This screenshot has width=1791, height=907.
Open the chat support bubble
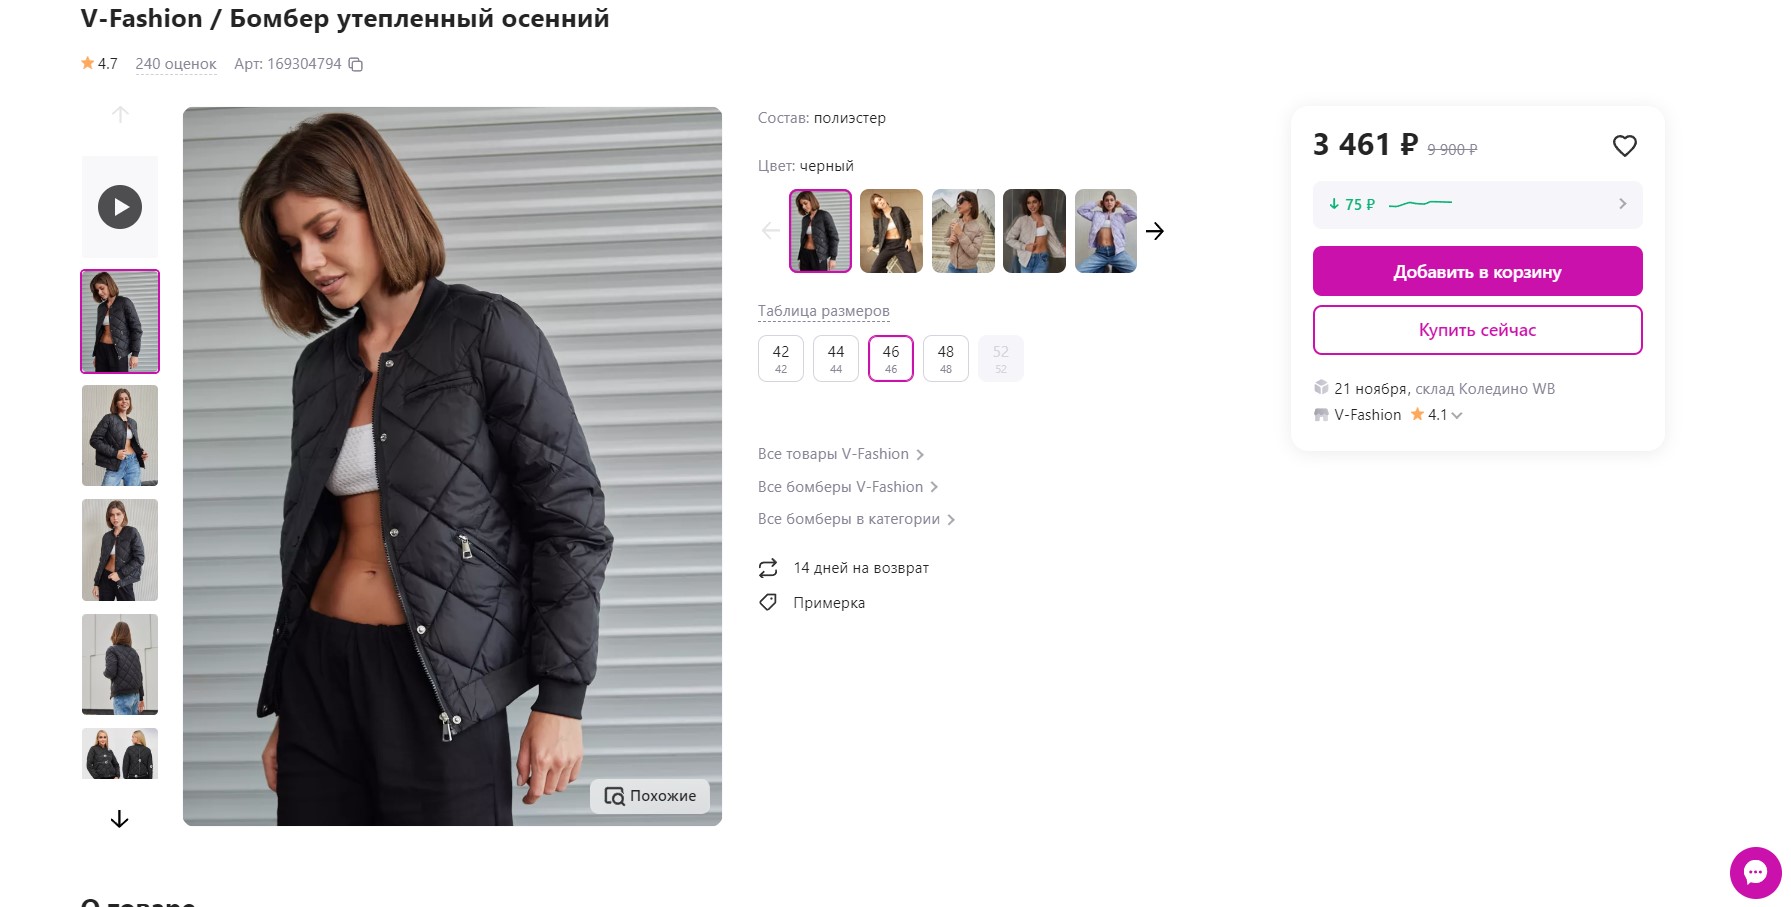click(x=1755, y=872)
